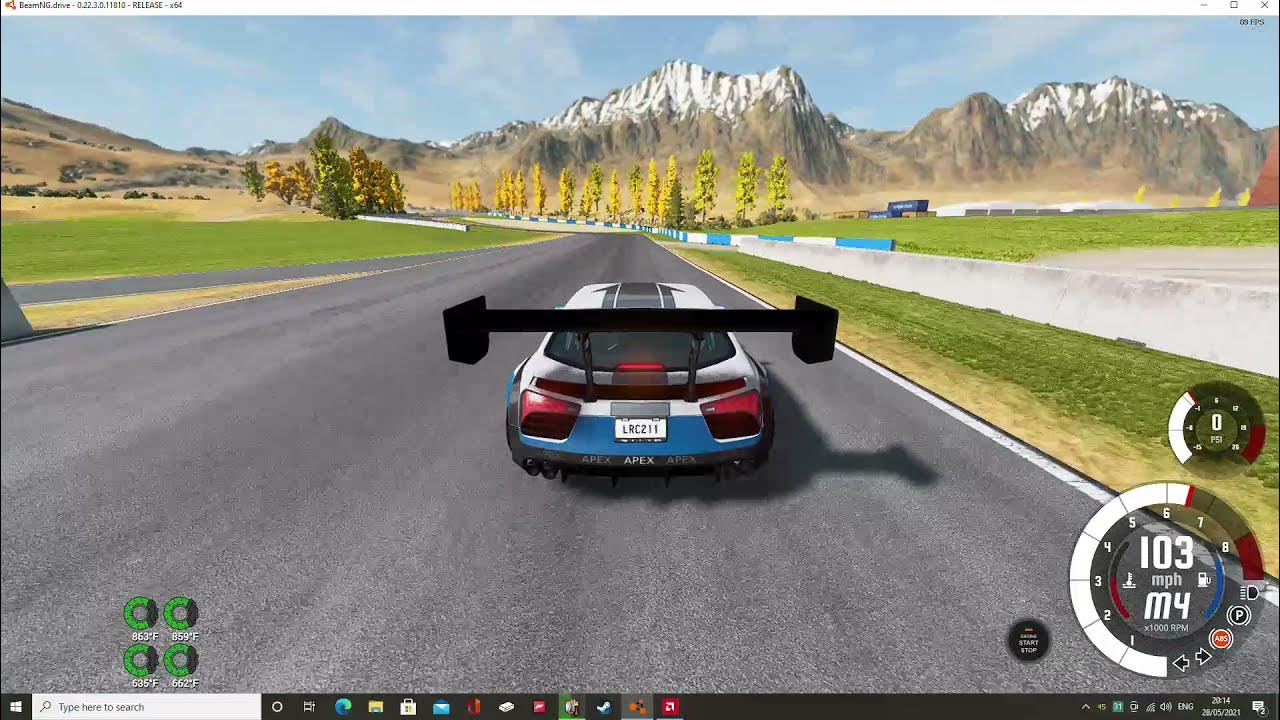Open Cortana circle icon in taskbar
The height and width of the screenshot is (720, 1280).
tap(278, 707)
